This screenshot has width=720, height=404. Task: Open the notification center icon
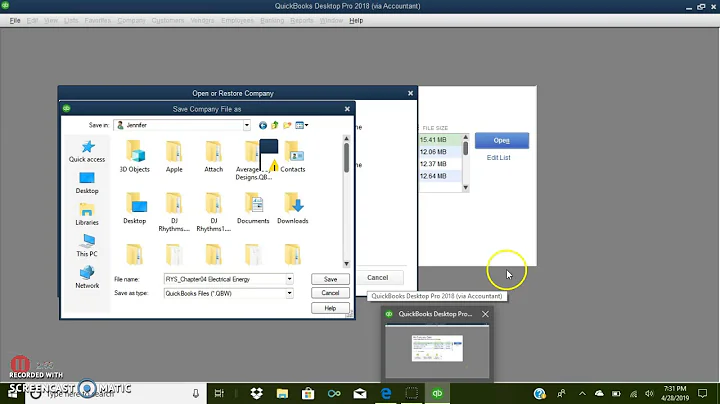click(x=703, y=393)
